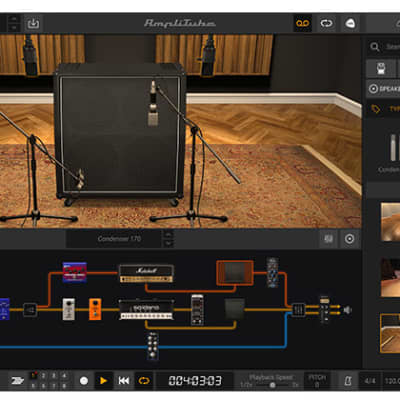Click the search magnifier icon
The height and width of the screenshot is (400, 400).
pos(375,47)
